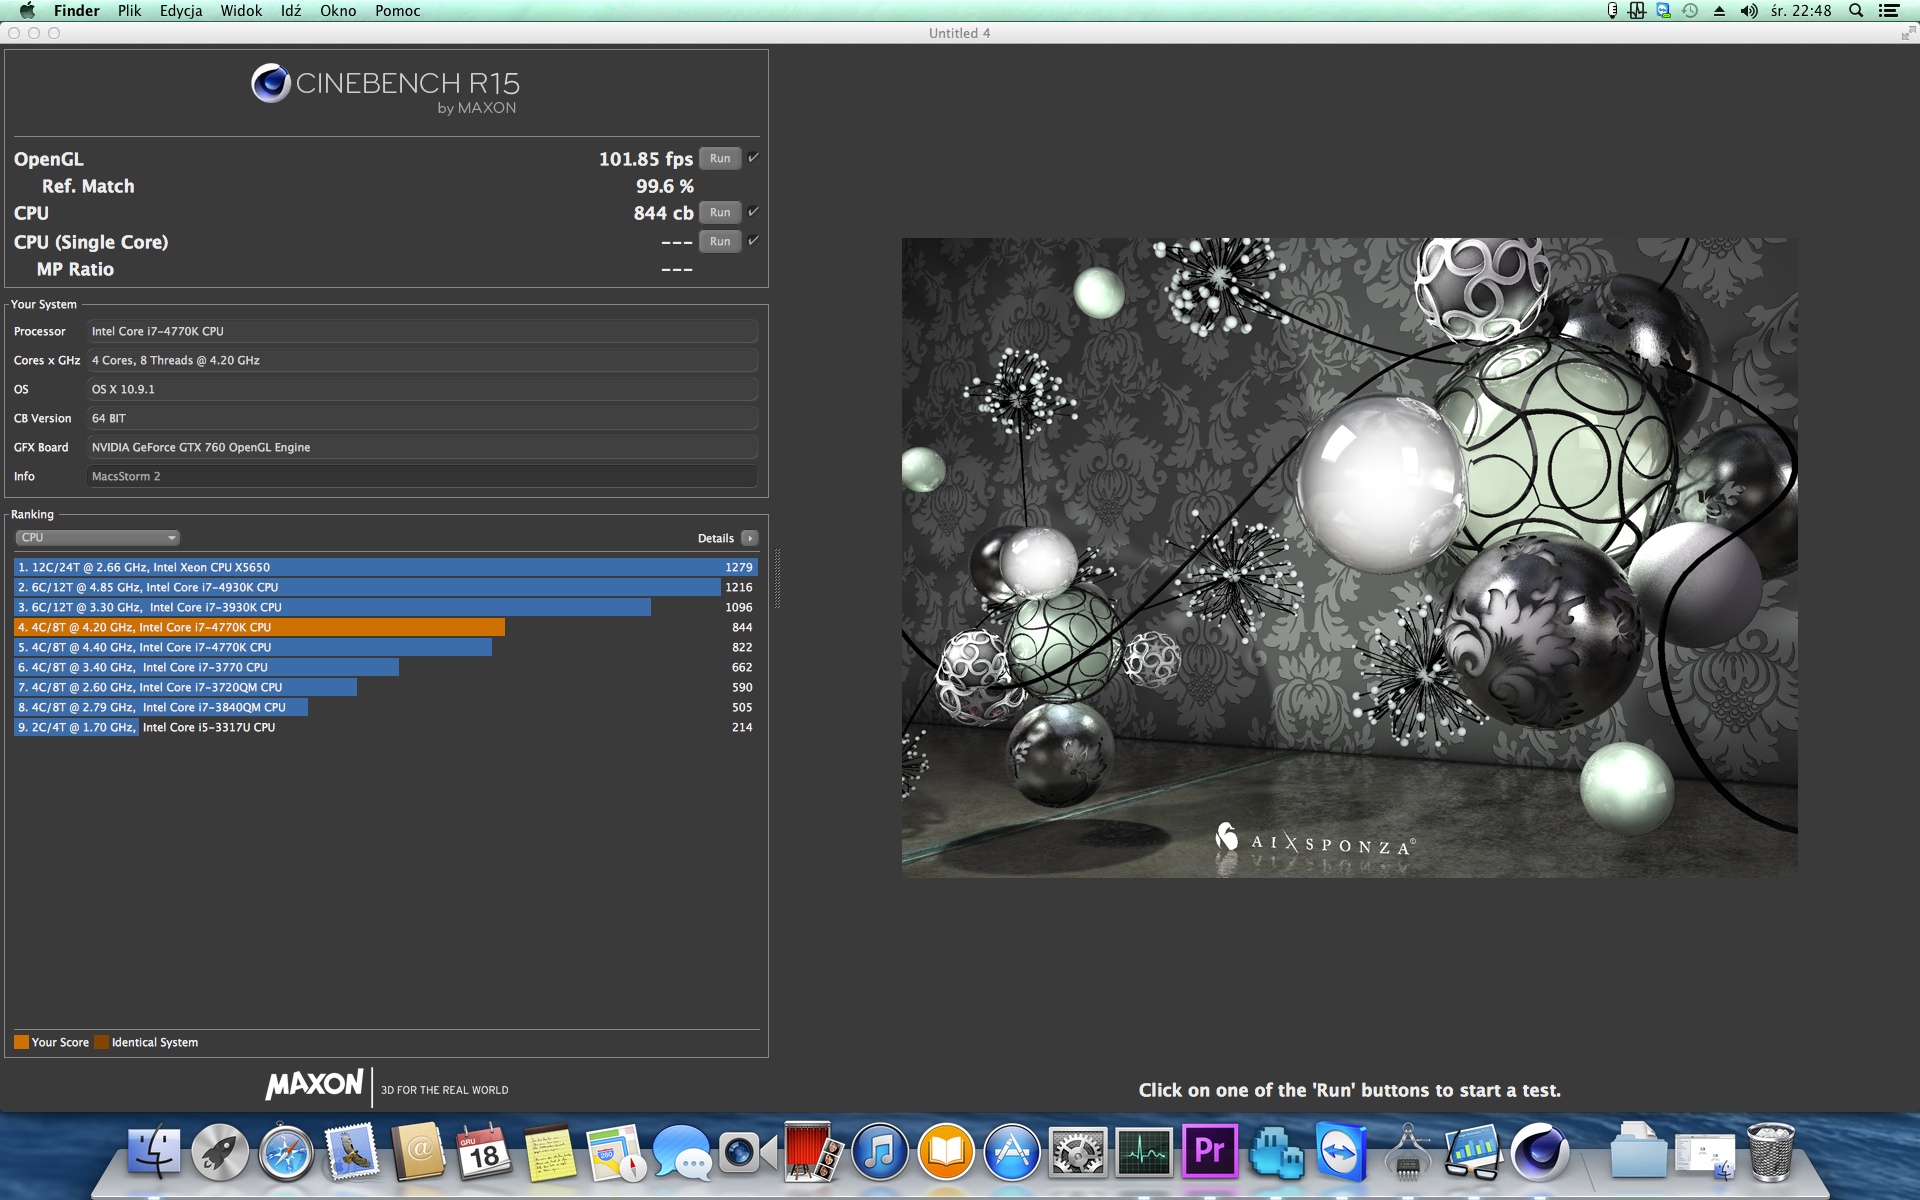This screenshot has width=1920, height=1200.
Task: Select ranking row Intel Xeon CPU X5650
Action: pyautogui.click(x=386, y=567)
